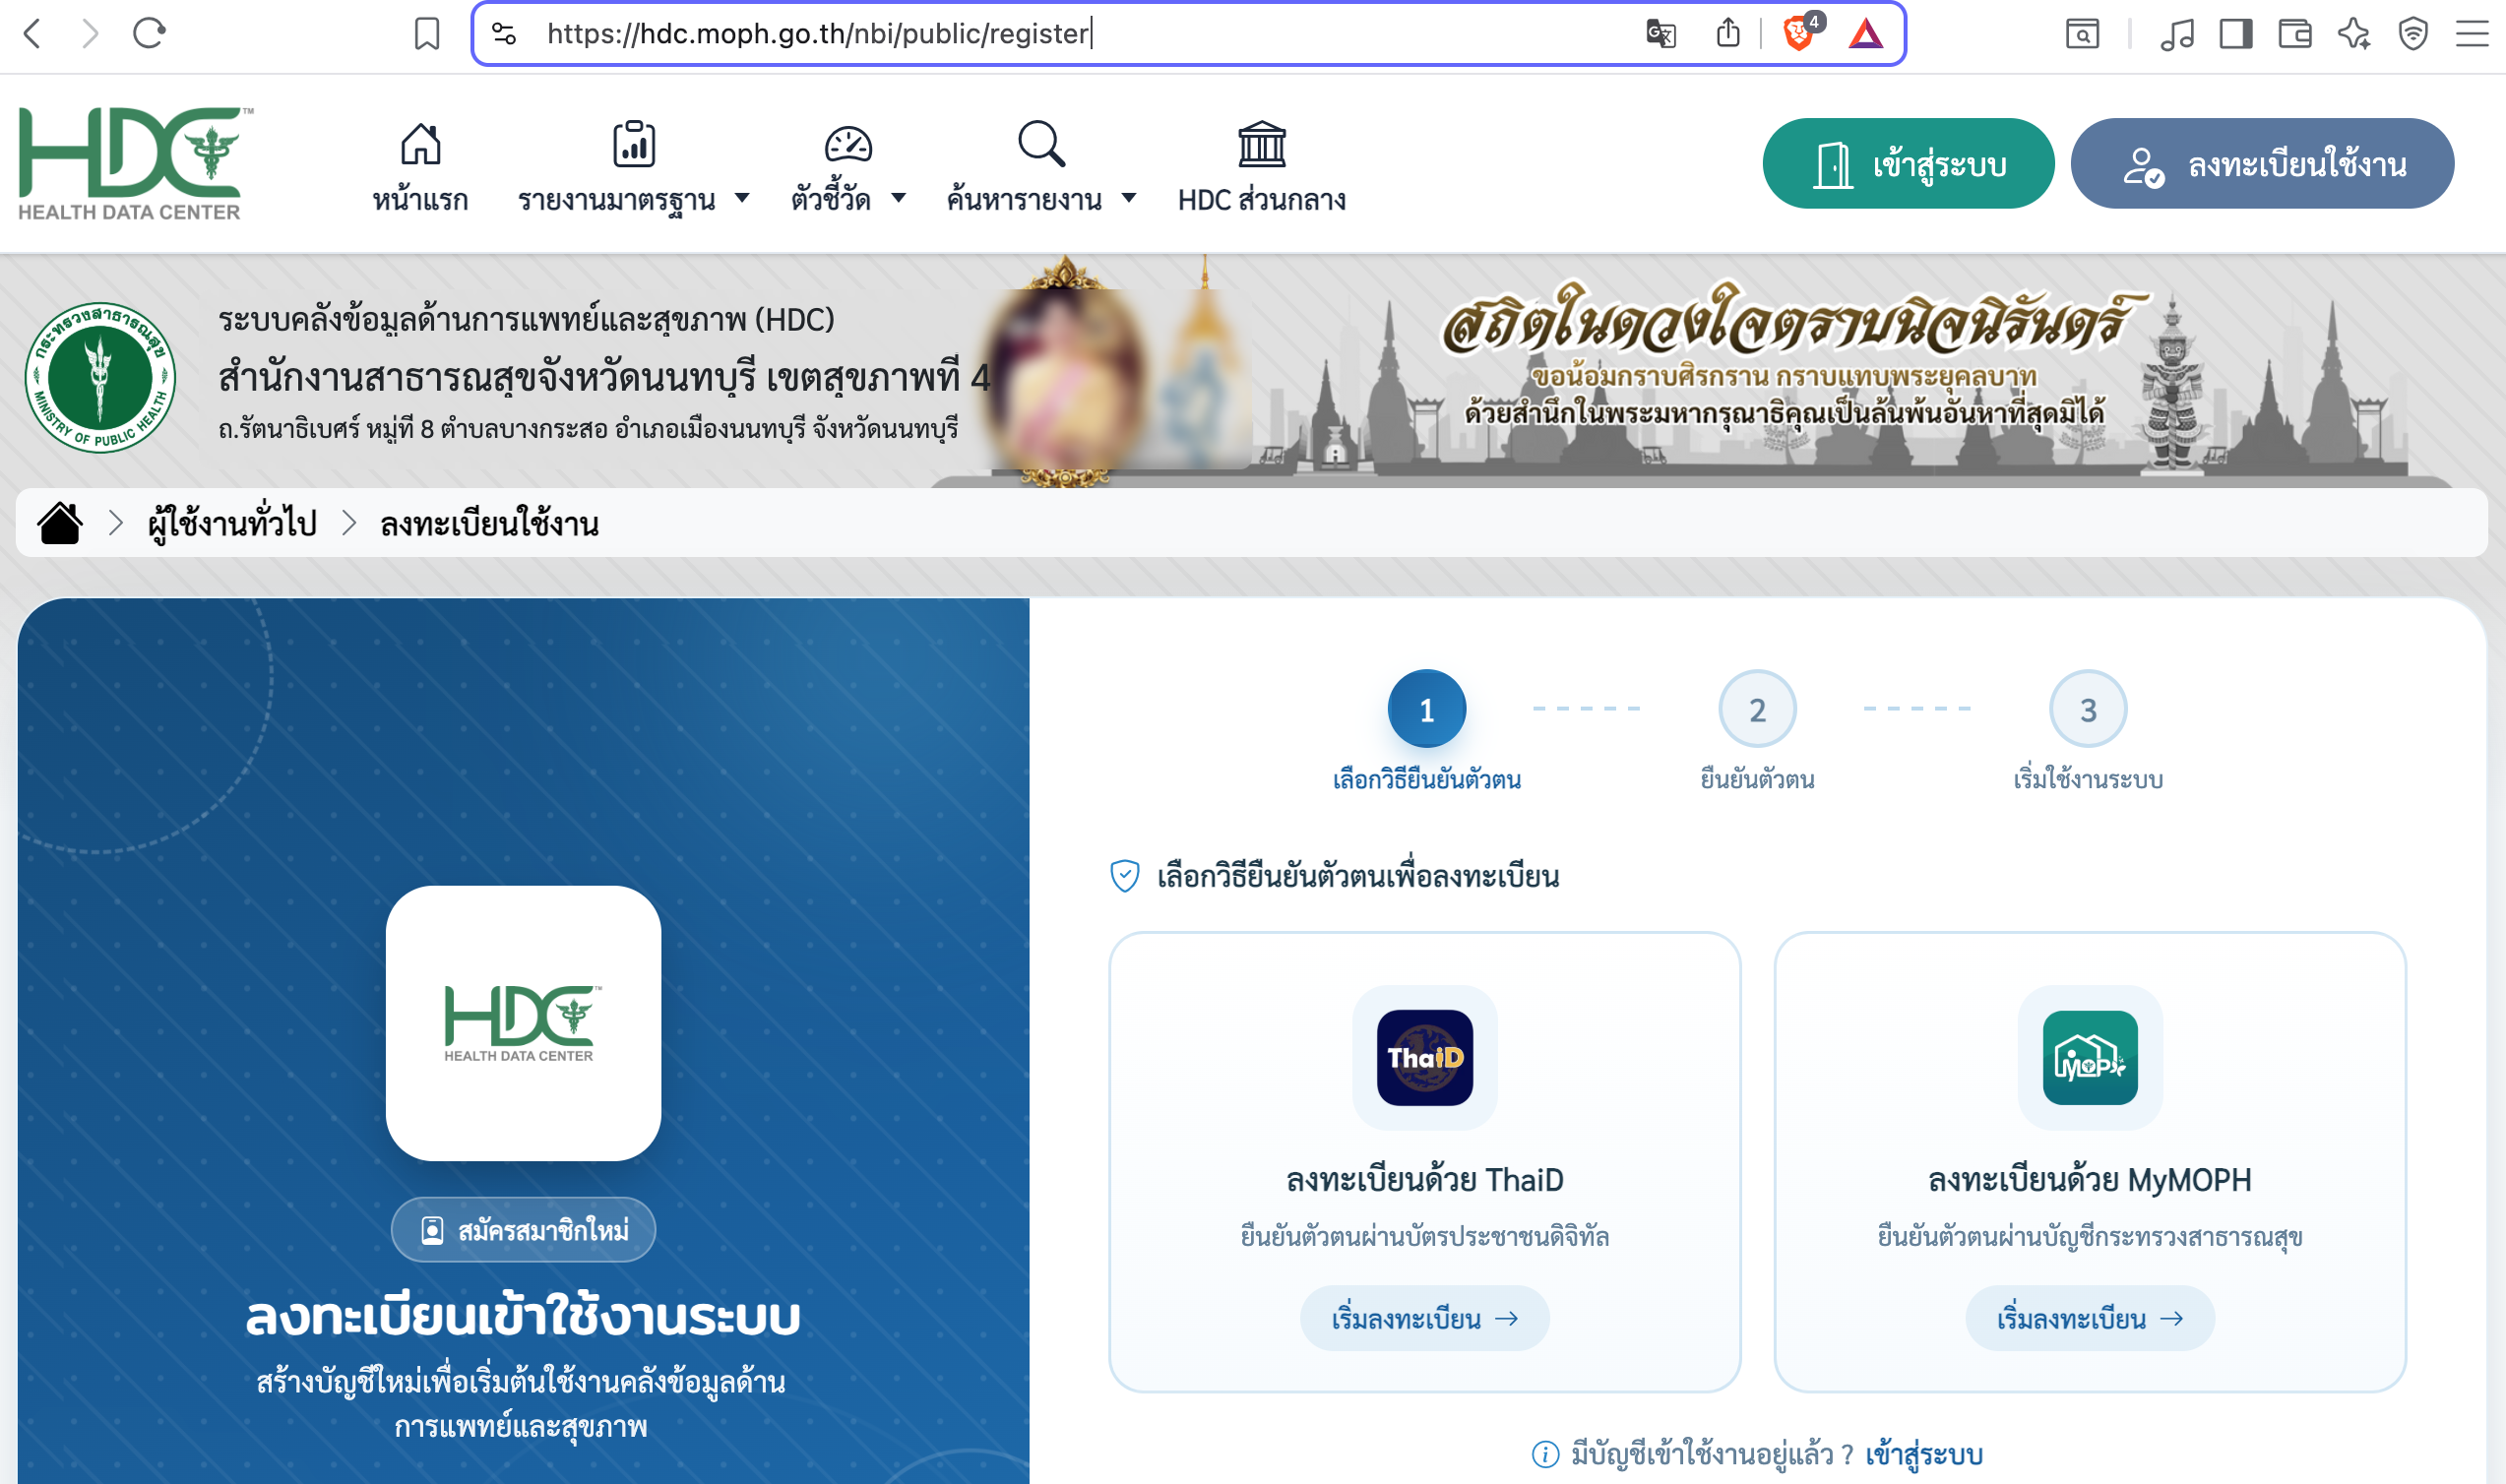Select step 1 เลือกวิธียืนยันตัวตน circle
2506x1484 pixels.
[1427, 709]
